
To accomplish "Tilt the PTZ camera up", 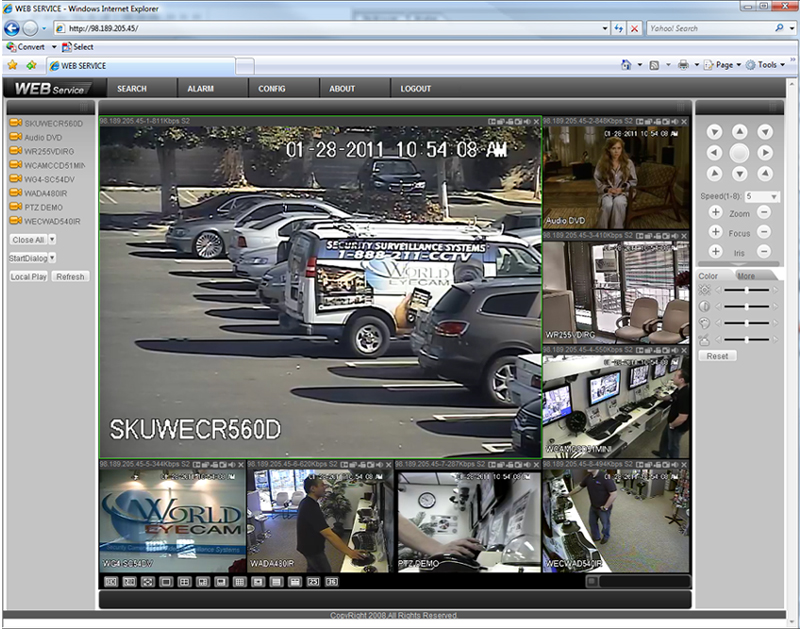I will point(739,132).
